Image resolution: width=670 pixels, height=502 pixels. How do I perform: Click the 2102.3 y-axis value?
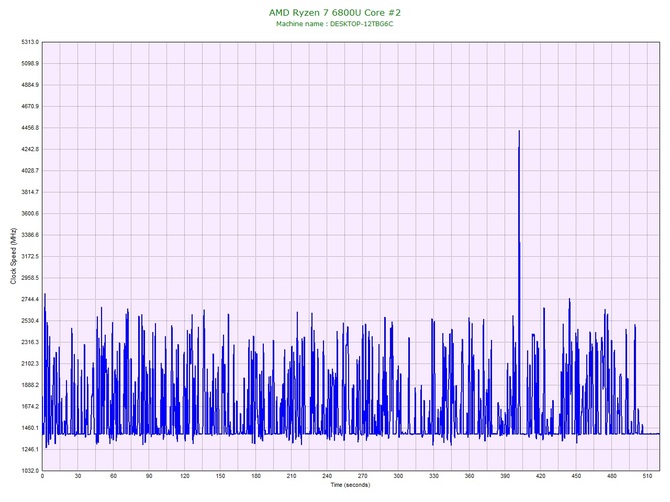point(30,364)
